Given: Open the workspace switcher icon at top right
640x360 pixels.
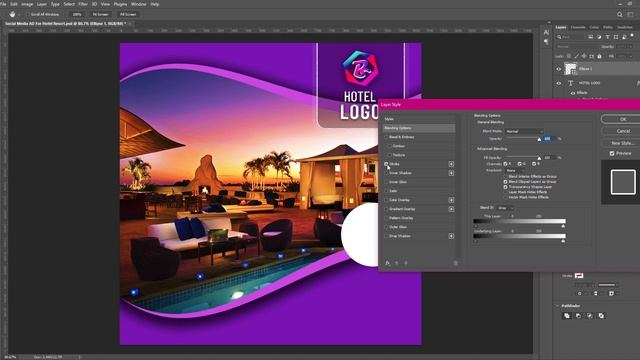Looking at the screenshot, I should point(631,14).
